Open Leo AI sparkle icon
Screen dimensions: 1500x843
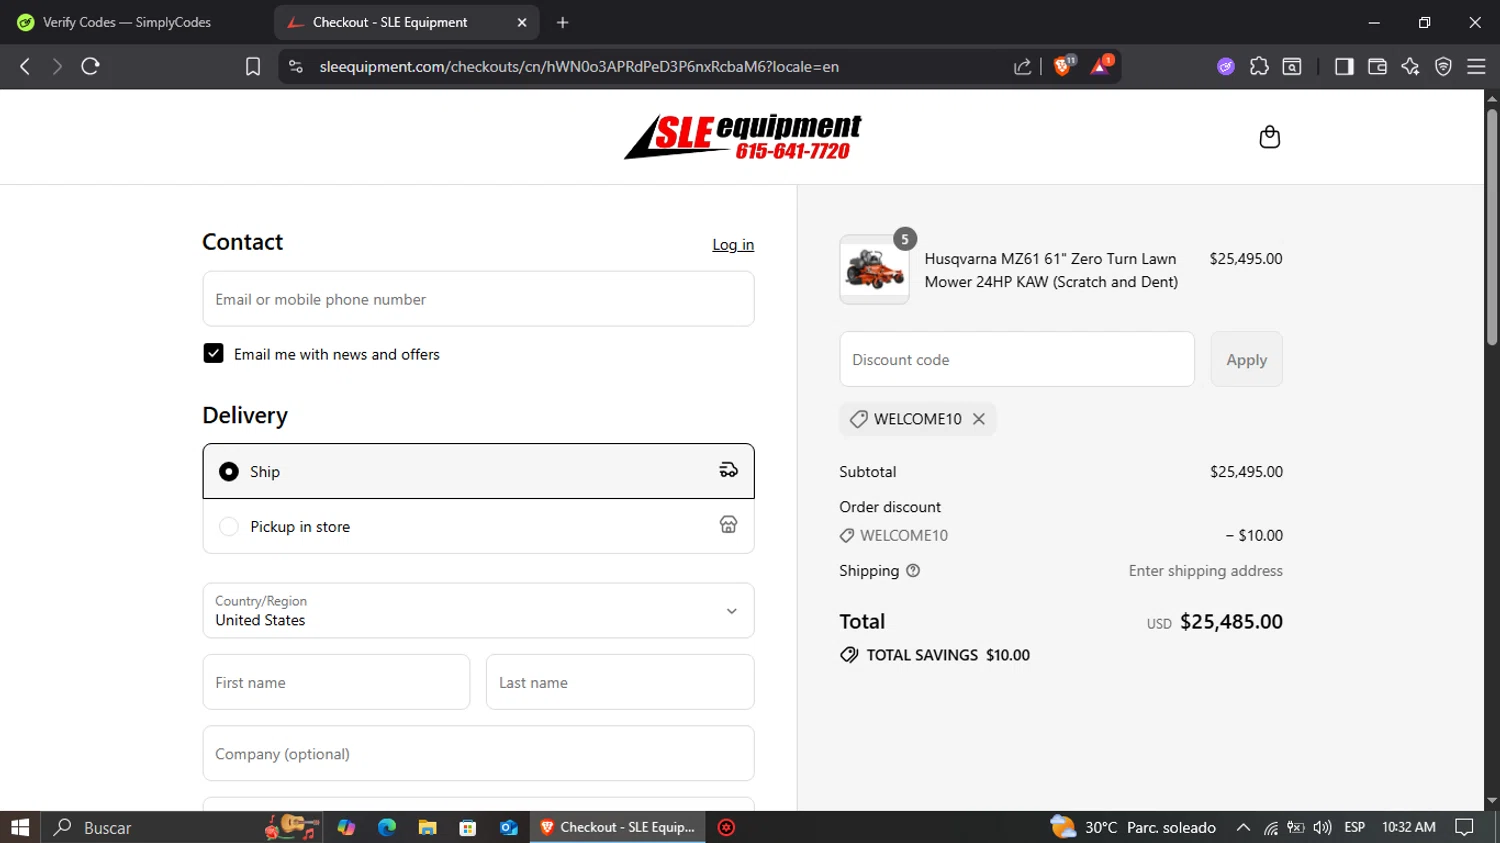point(1410,66)
